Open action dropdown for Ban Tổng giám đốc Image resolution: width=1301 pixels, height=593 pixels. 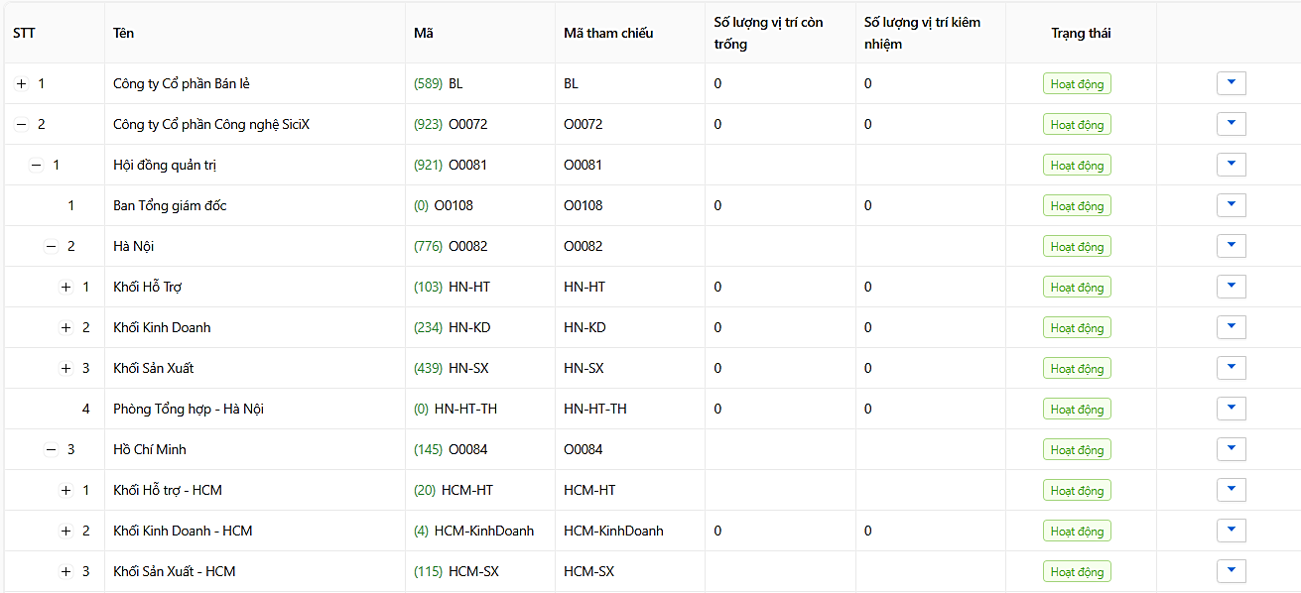coord(1231,205)
